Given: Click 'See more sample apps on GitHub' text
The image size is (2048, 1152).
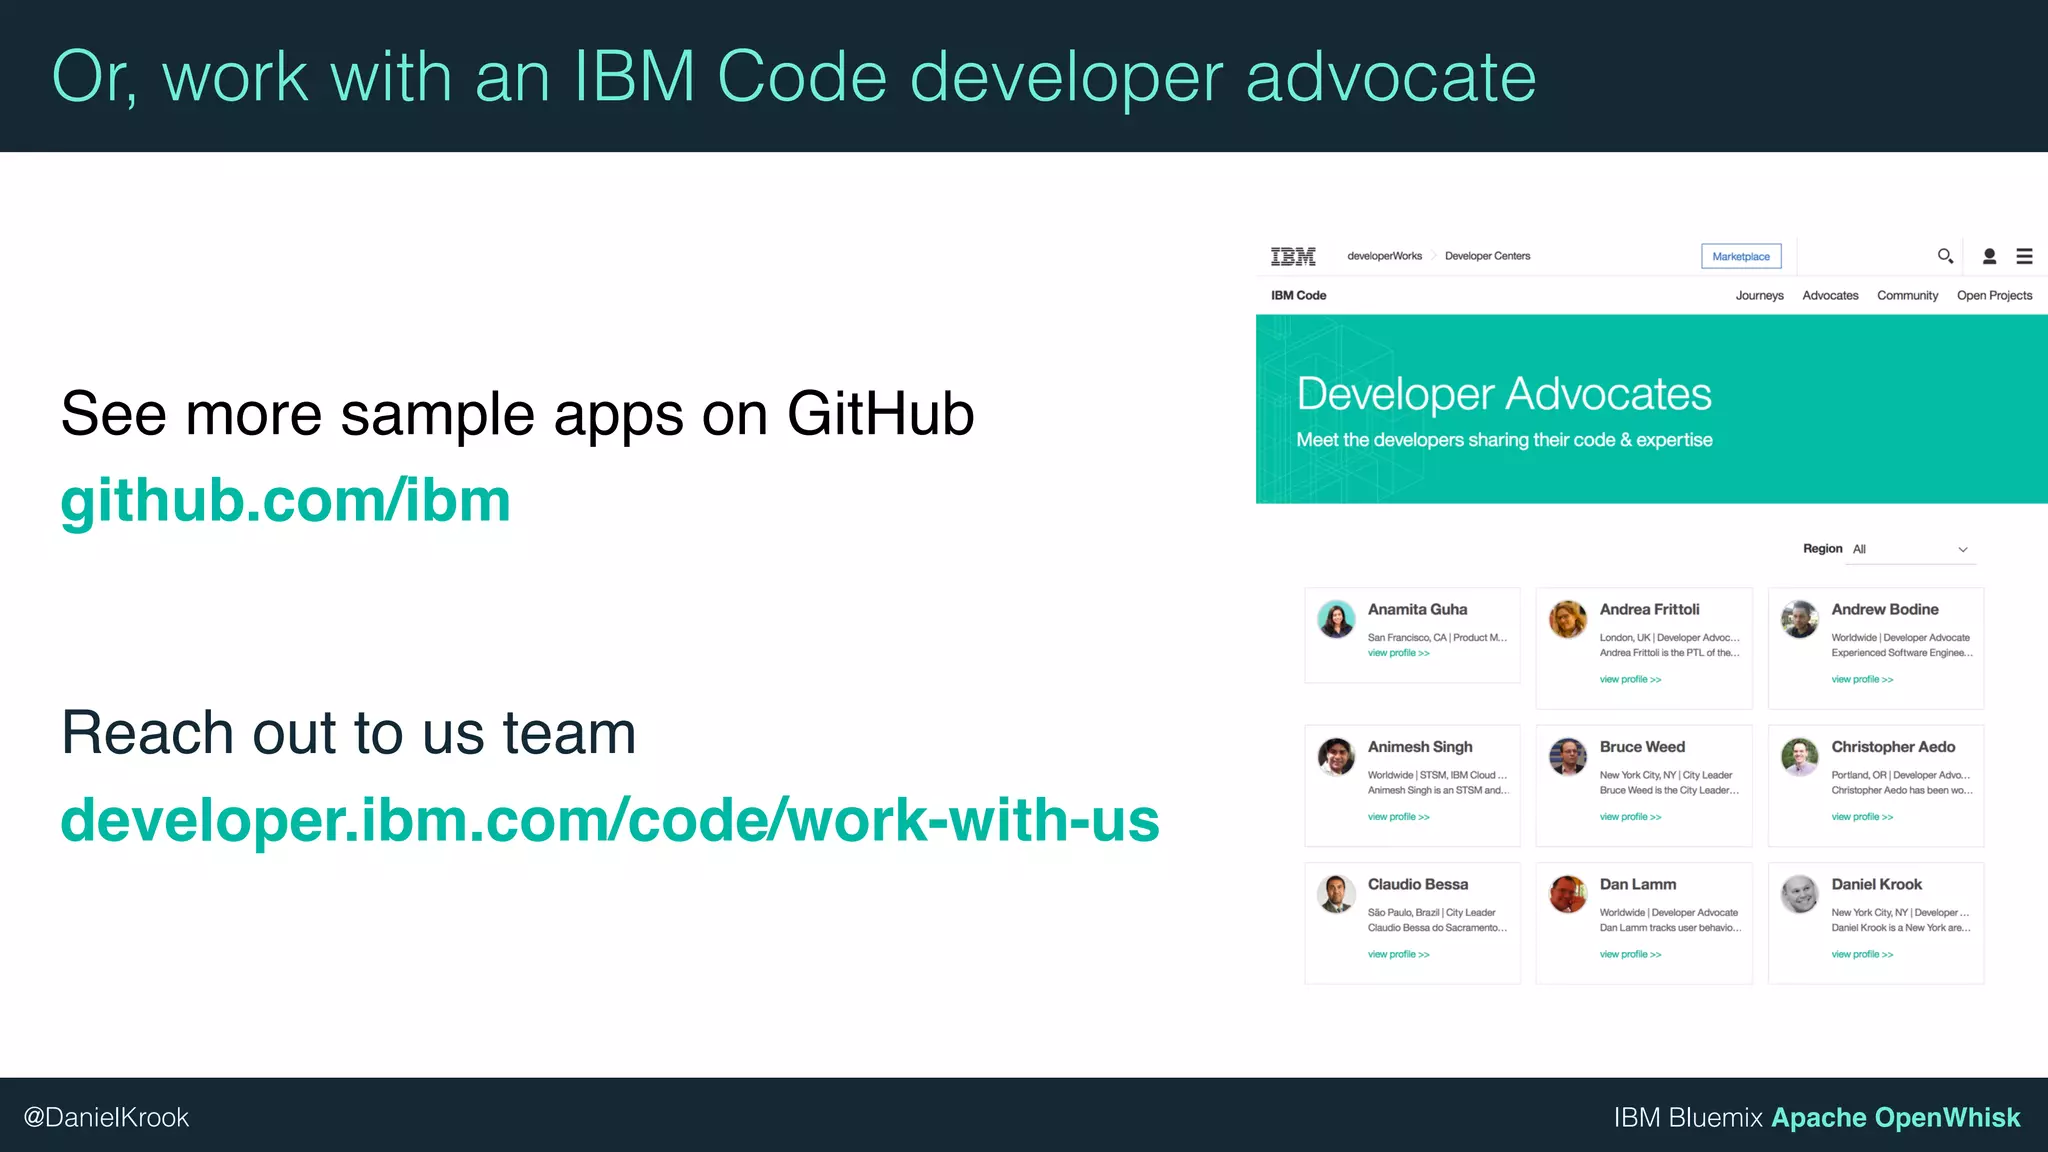Looking at the screenshot, I should click(x=517, y=414).
